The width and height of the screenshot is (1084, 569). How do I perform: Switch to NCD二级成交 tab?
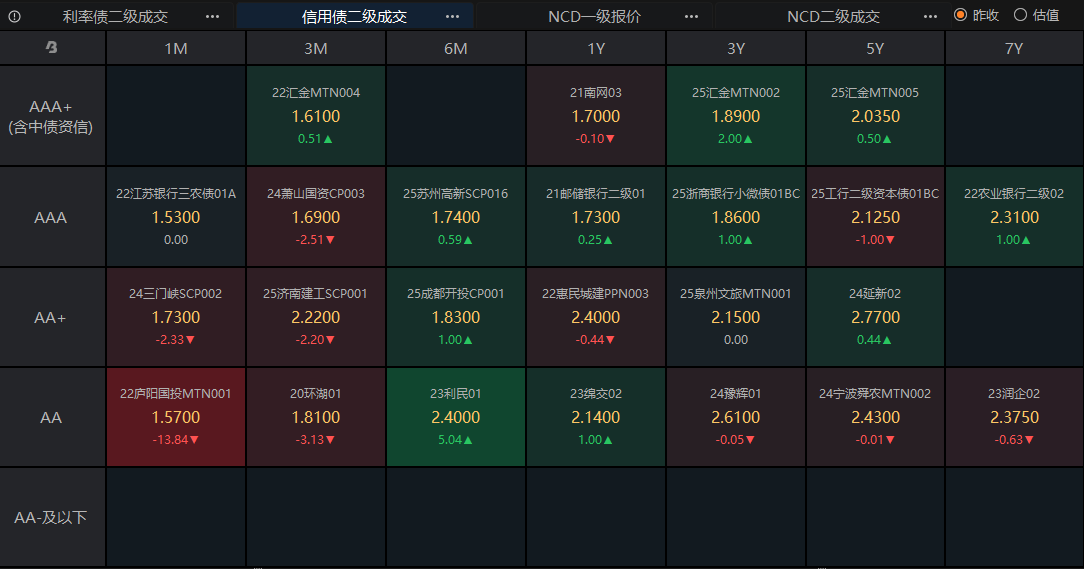(x=833, y=17)
